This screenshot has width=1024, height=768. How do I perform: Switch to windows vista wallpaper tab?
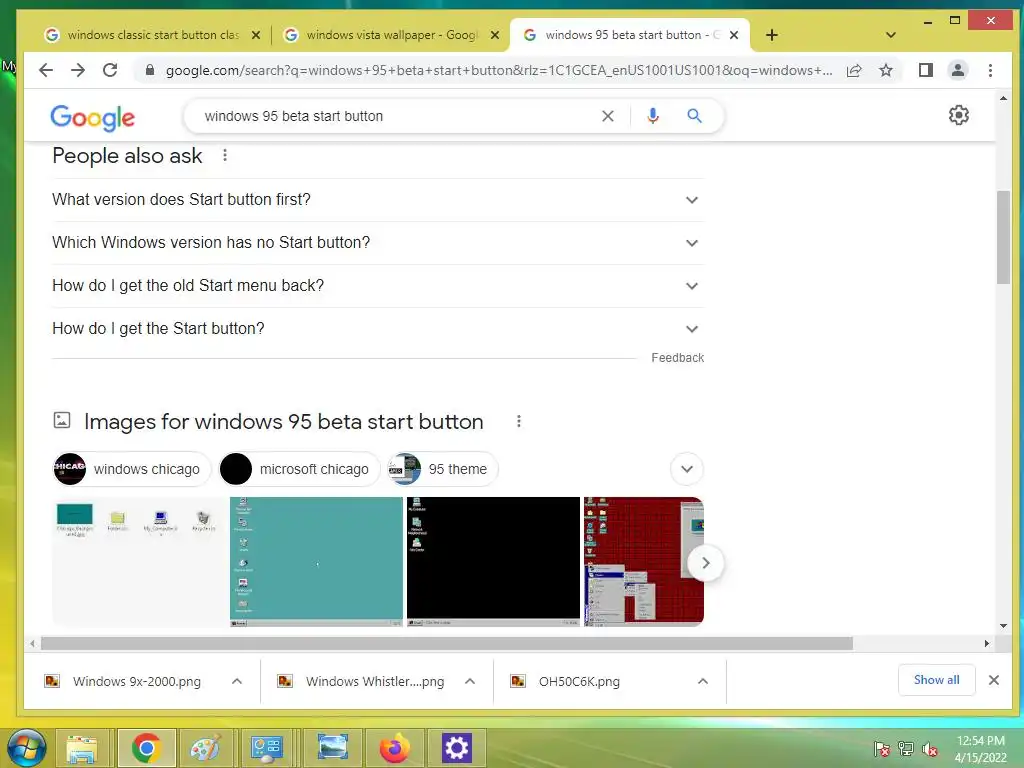[392, 35]
